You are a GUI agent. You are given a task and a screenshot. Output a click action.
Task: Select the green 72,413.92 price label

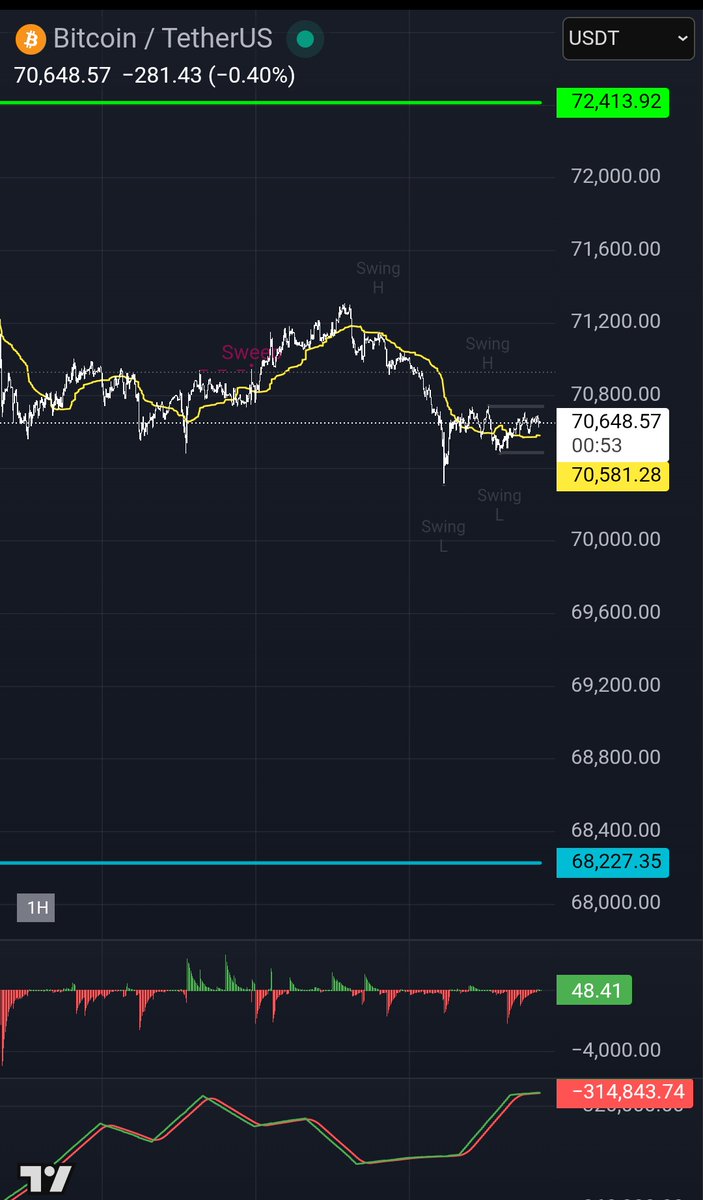[613, 101]
